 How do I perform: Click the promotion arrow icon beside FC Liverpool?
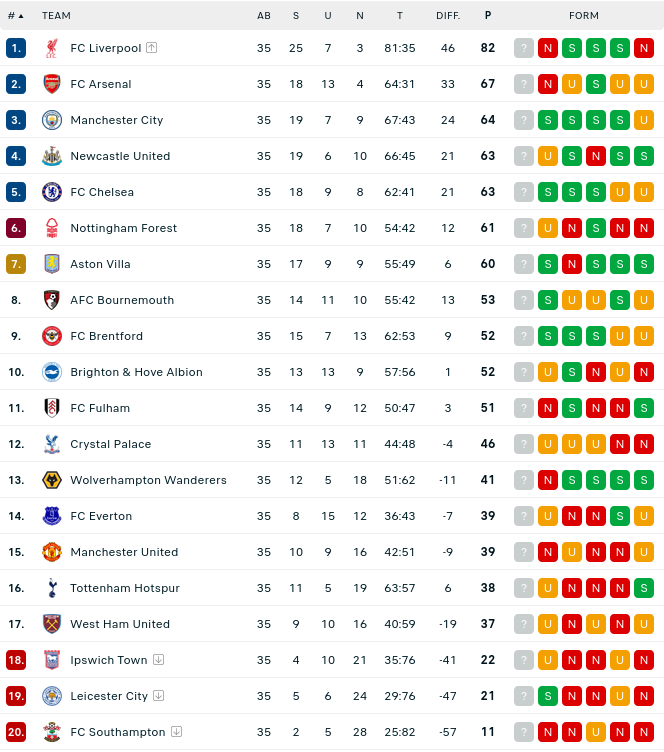click(151, 47)
